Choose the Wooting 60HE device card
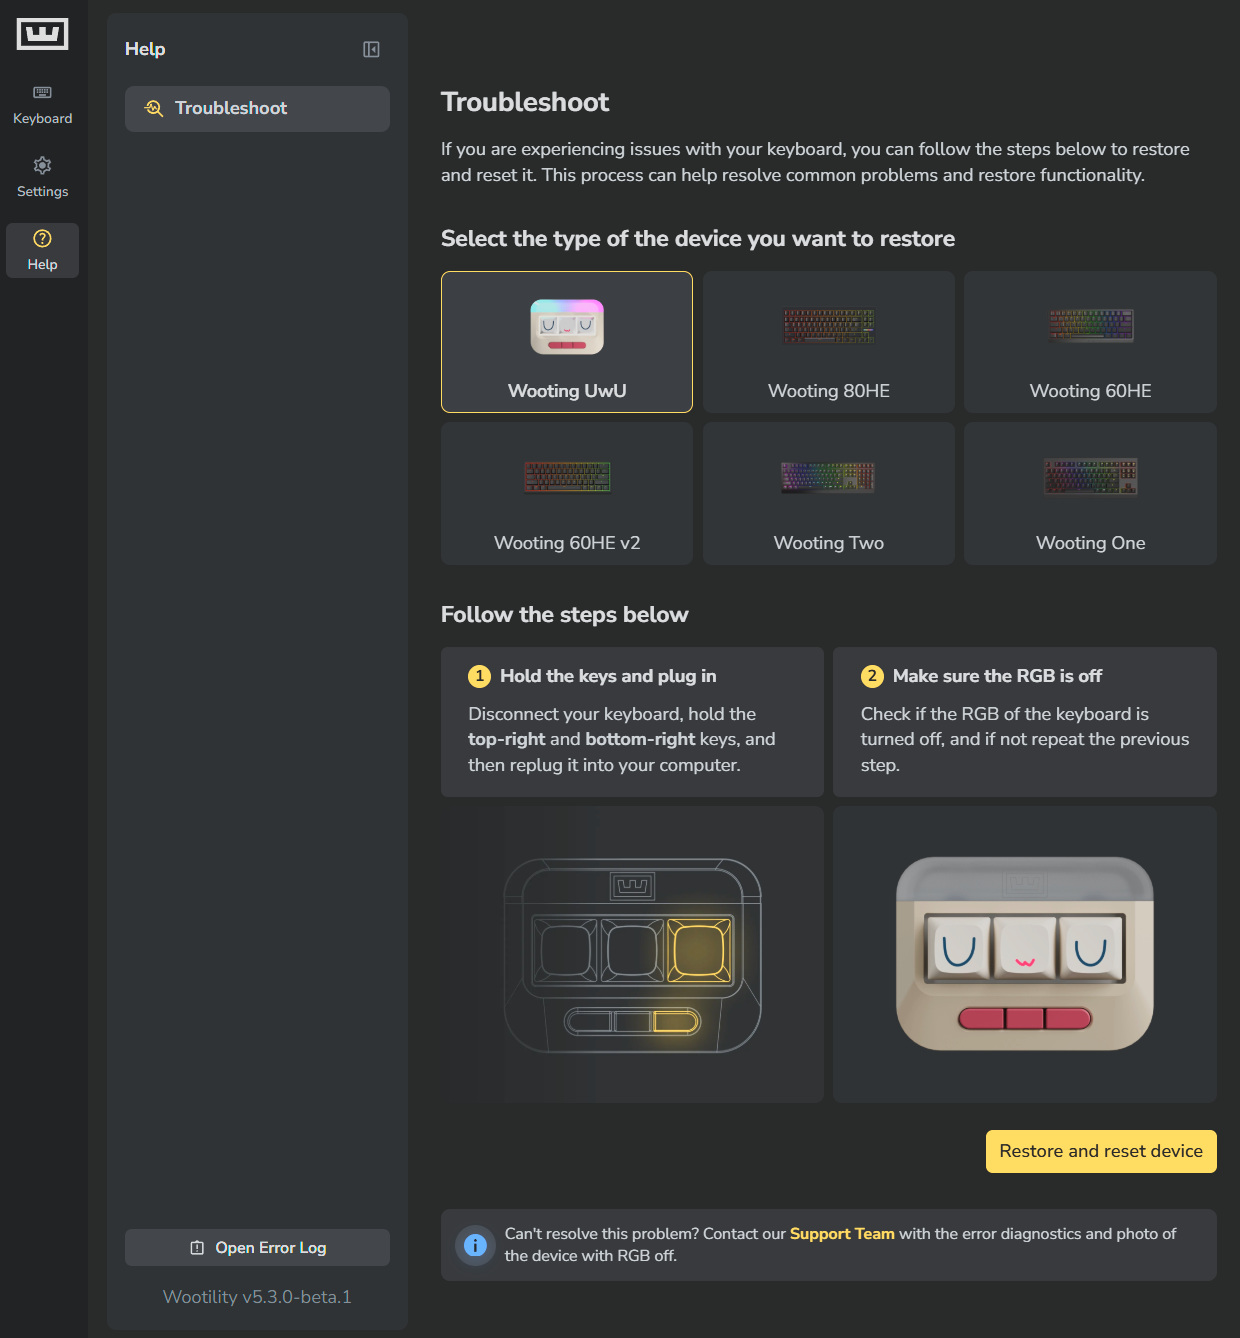The height and width of the screenshot is (1338, 1240). 1090,342
